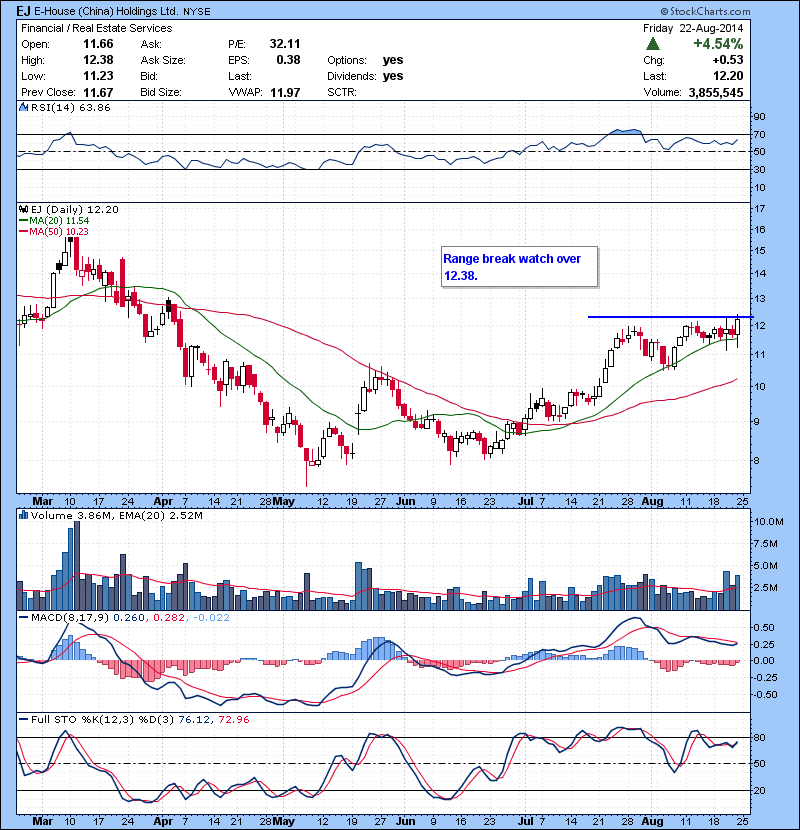The width and height of the screenshot is (800, 830).
Task: Click the MACD(8,17,9) label
Action: (x=70, y=617)
